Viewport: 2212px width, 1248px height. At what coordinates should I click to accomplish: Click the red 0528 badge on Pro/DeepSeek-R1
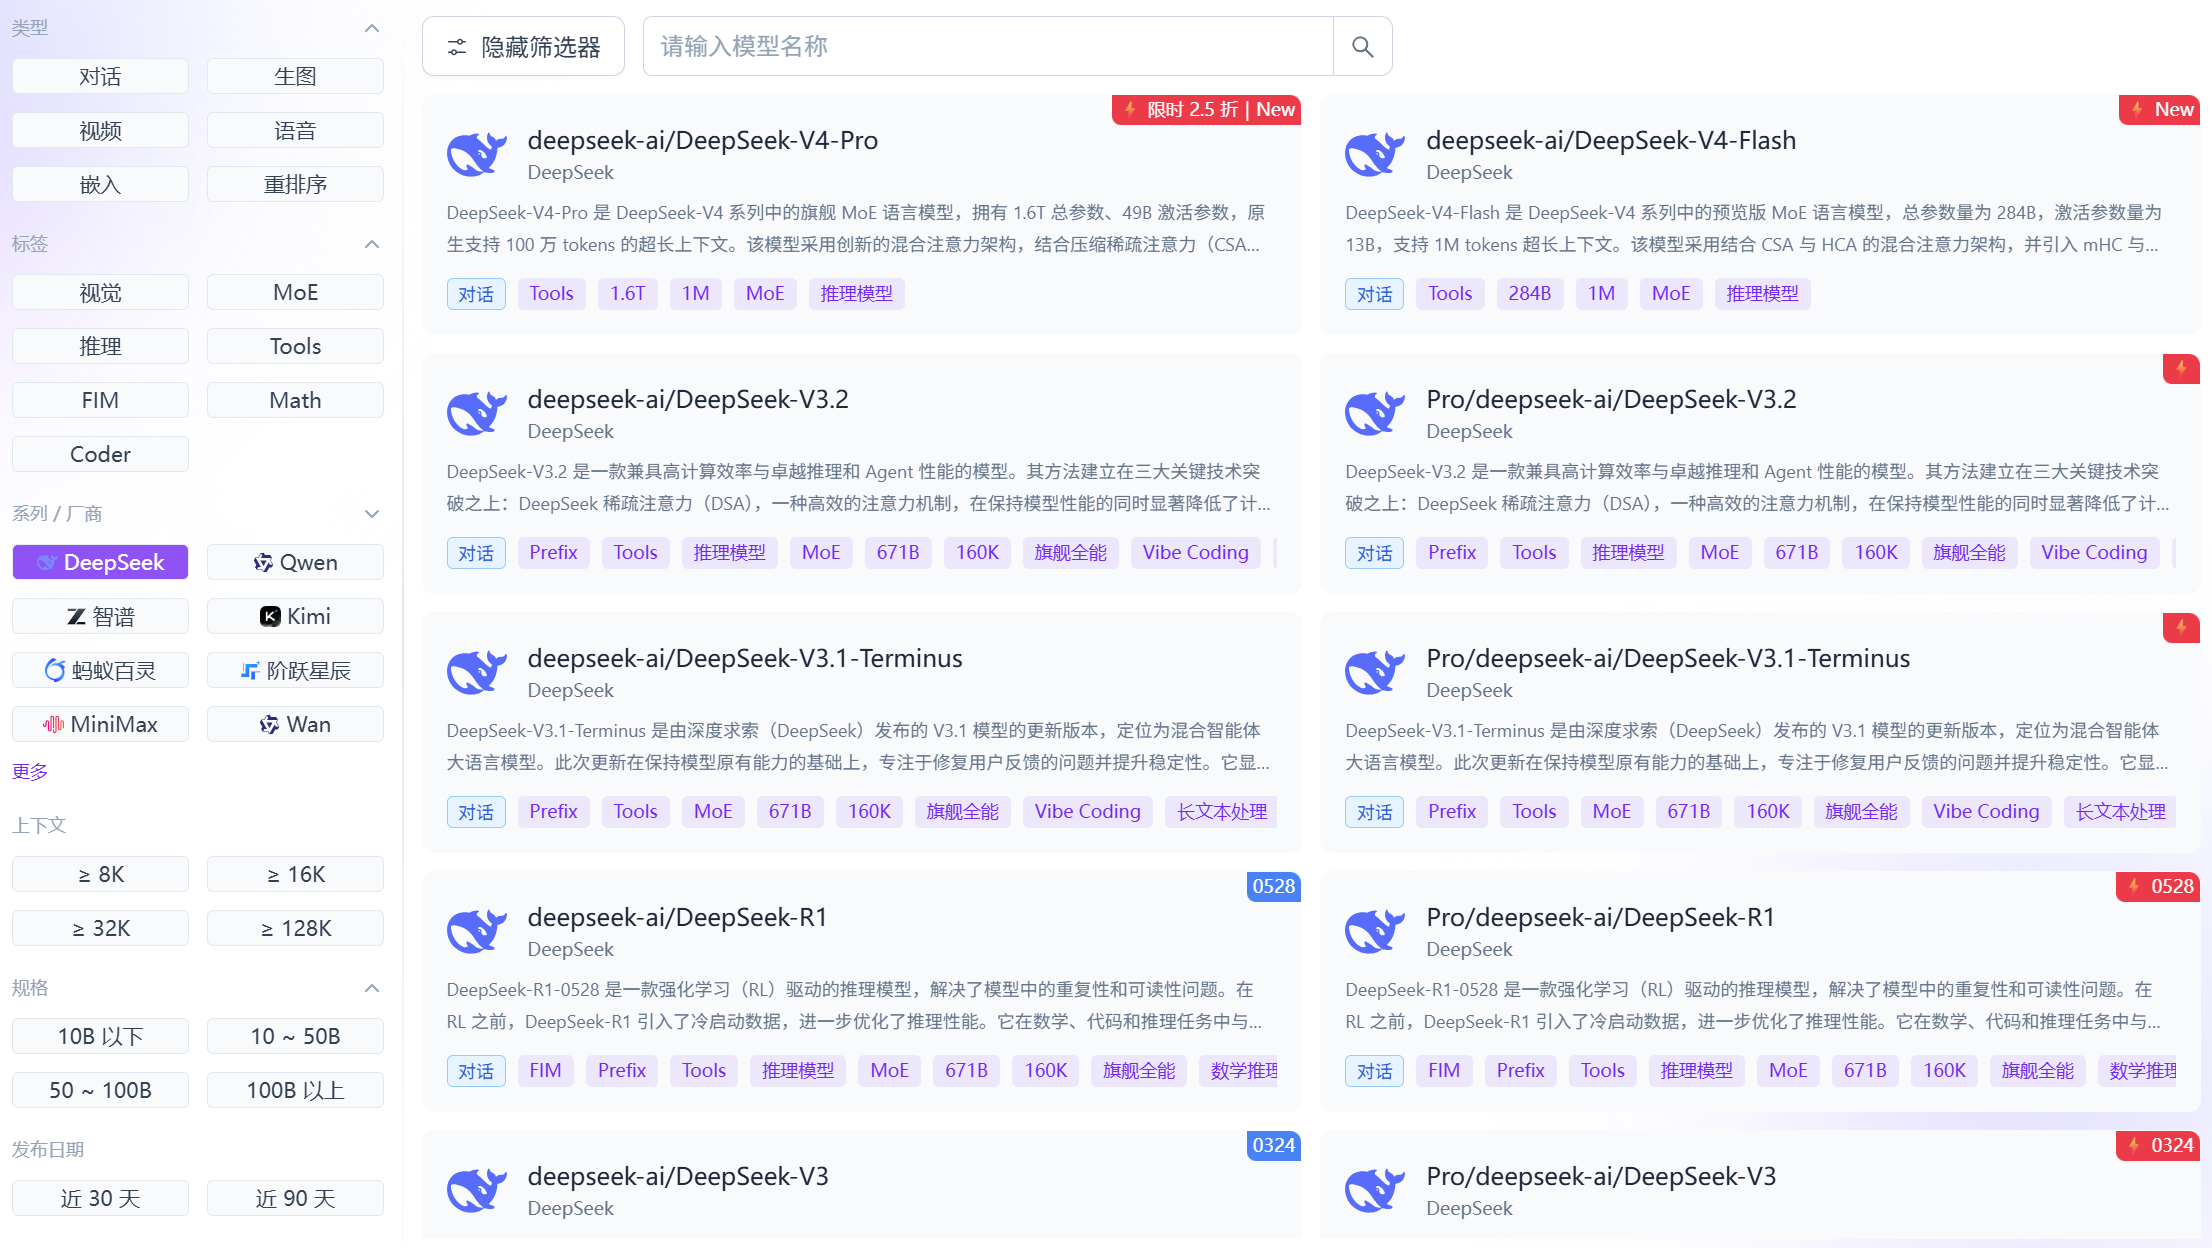(2158, 886)
